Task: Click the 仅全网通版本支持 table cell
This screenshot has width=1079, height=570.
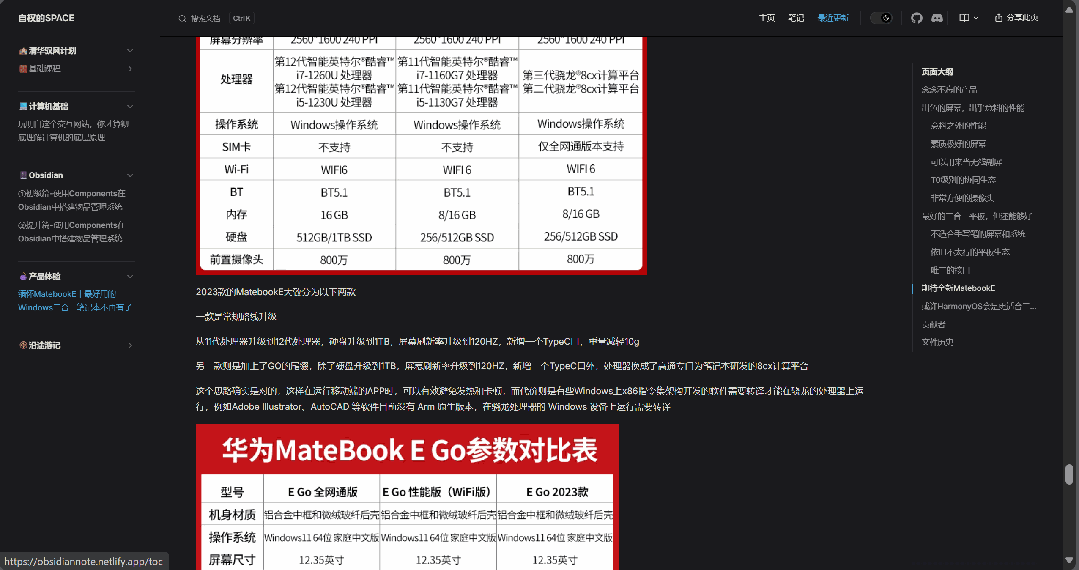Action: click(581, 147)
